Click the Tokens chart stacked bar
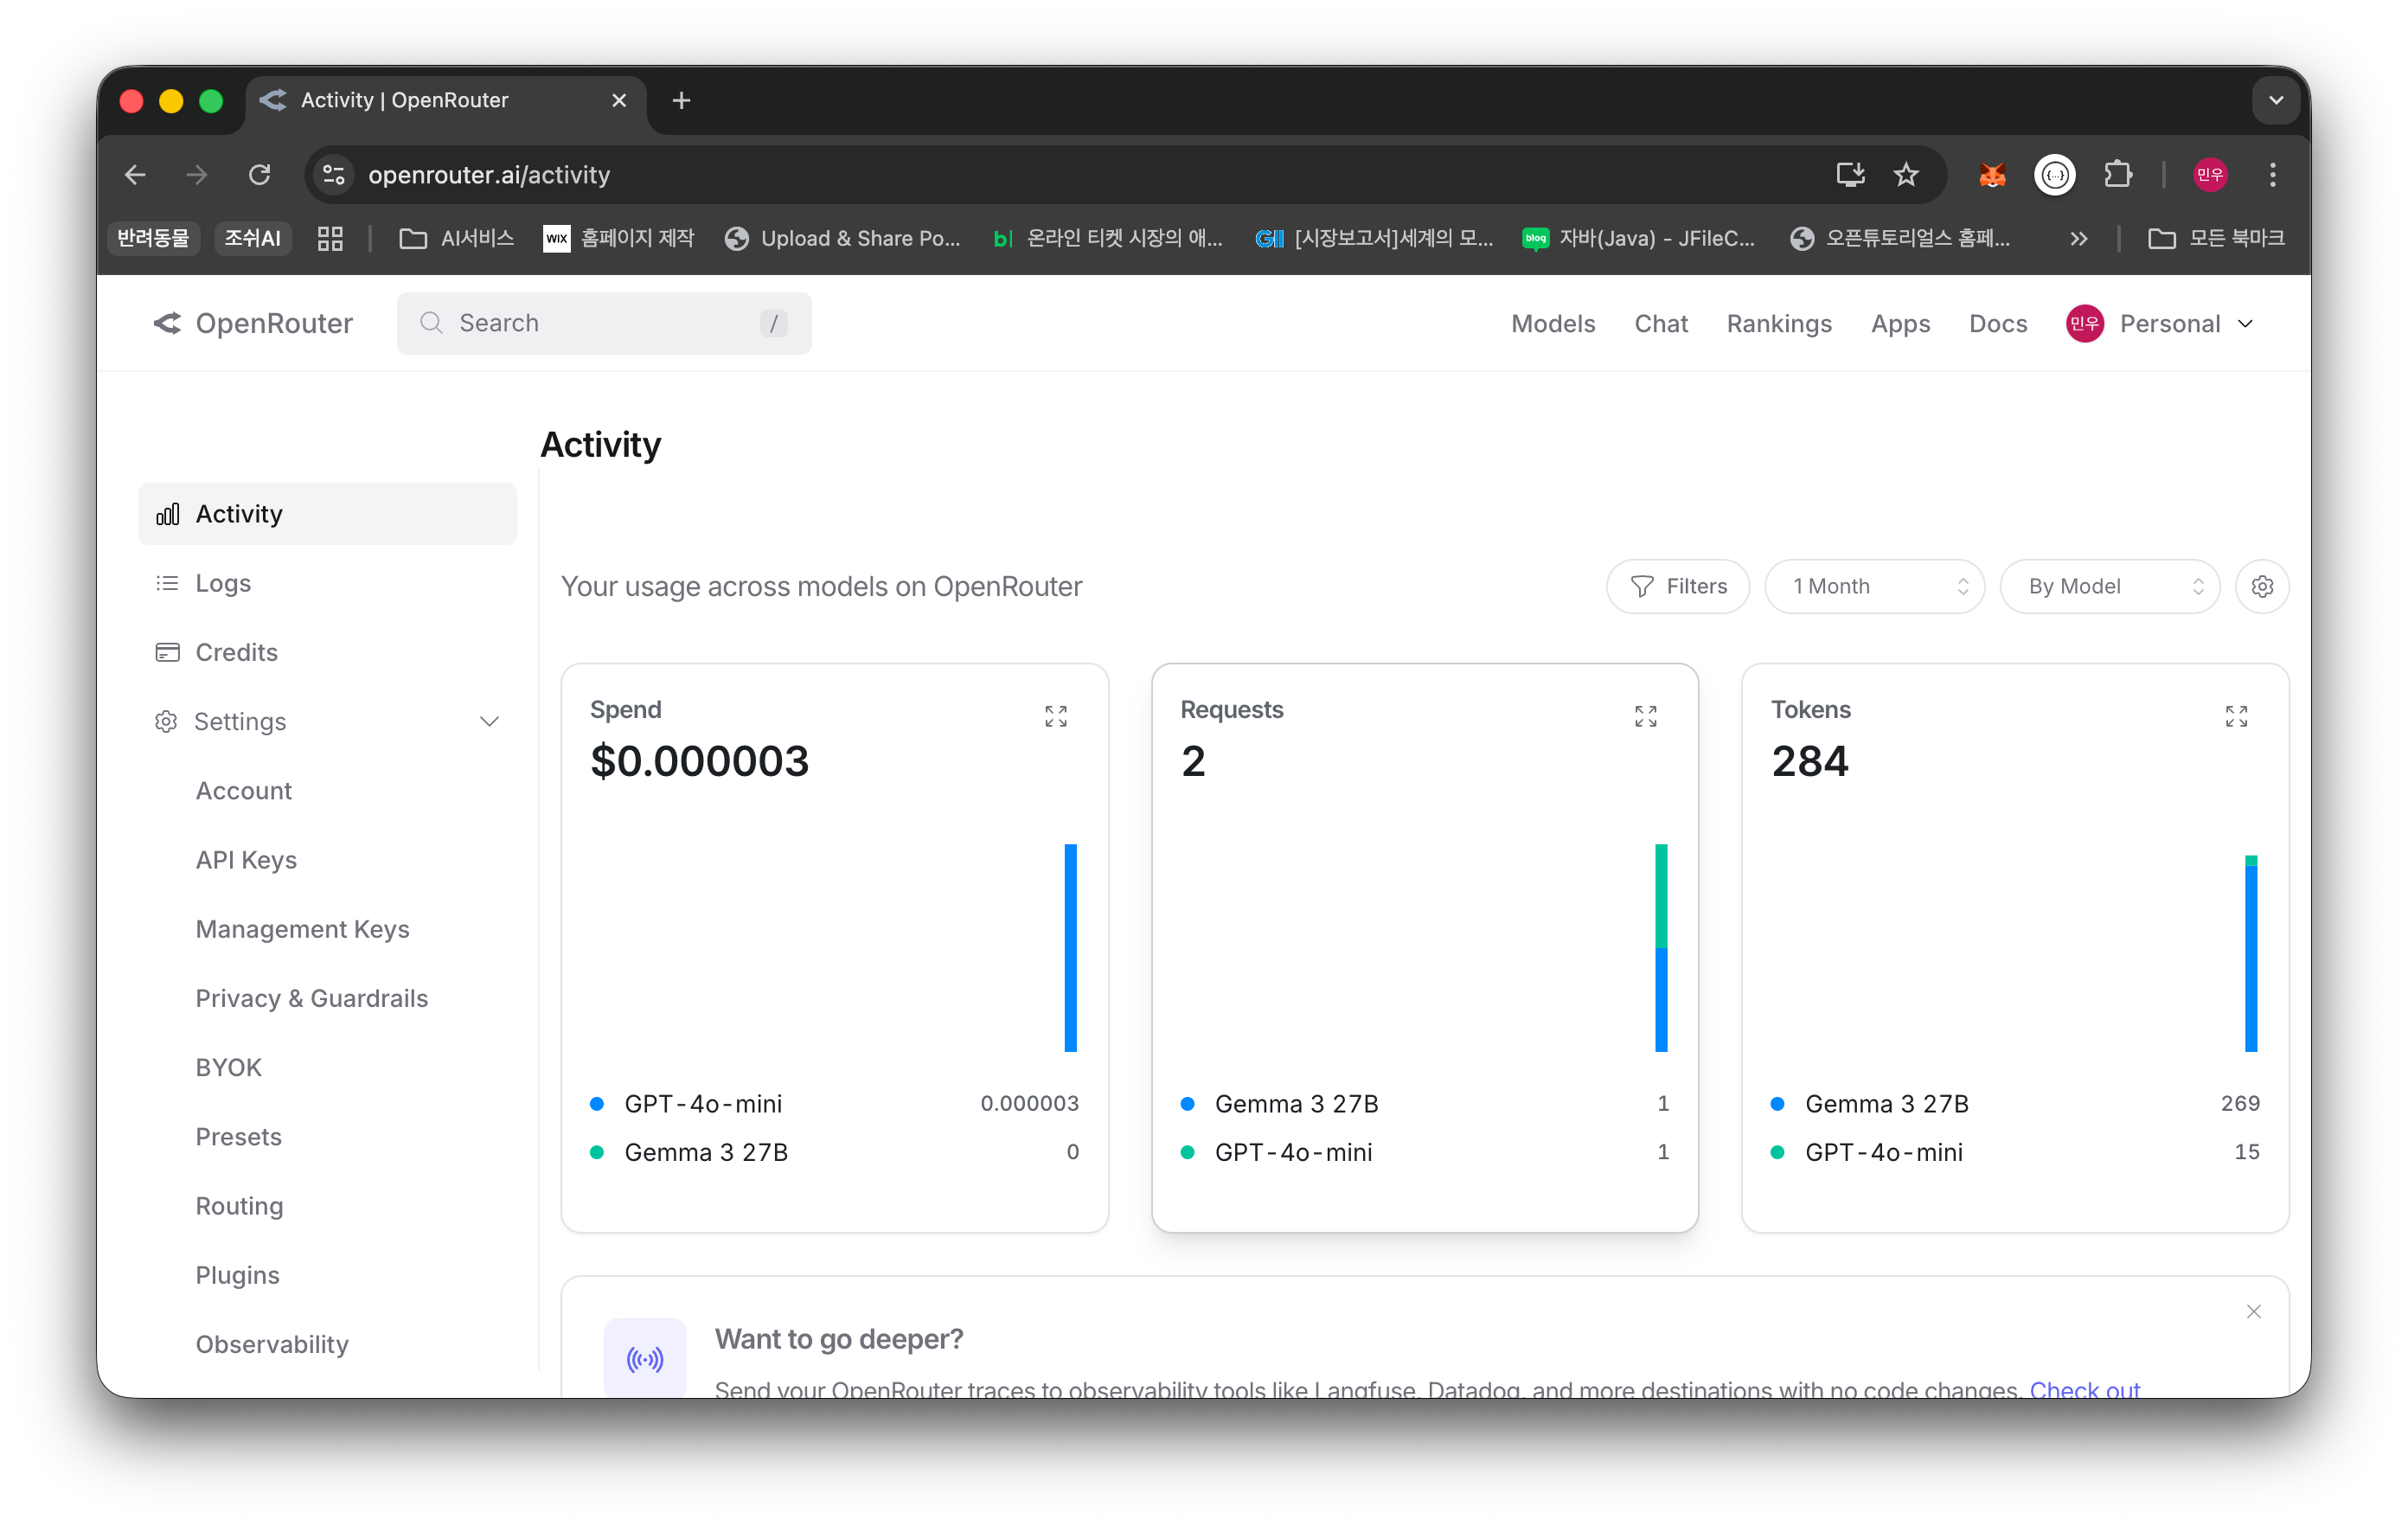The height and width of the screenshot is (1526, 2408). [2251, 953]
